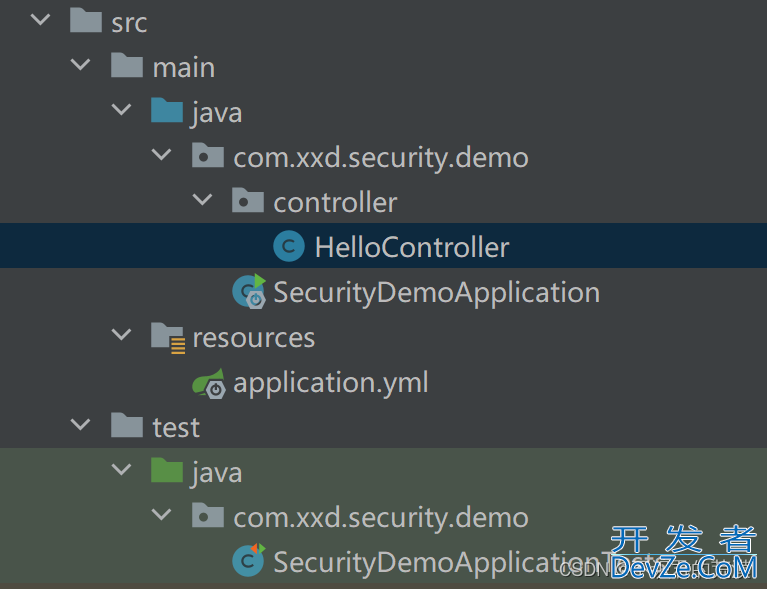Image resolution: width=767 pixels, height=589 pixels.
Task: Collapse the green test java folder chevron
Action: tap(121, 469)
